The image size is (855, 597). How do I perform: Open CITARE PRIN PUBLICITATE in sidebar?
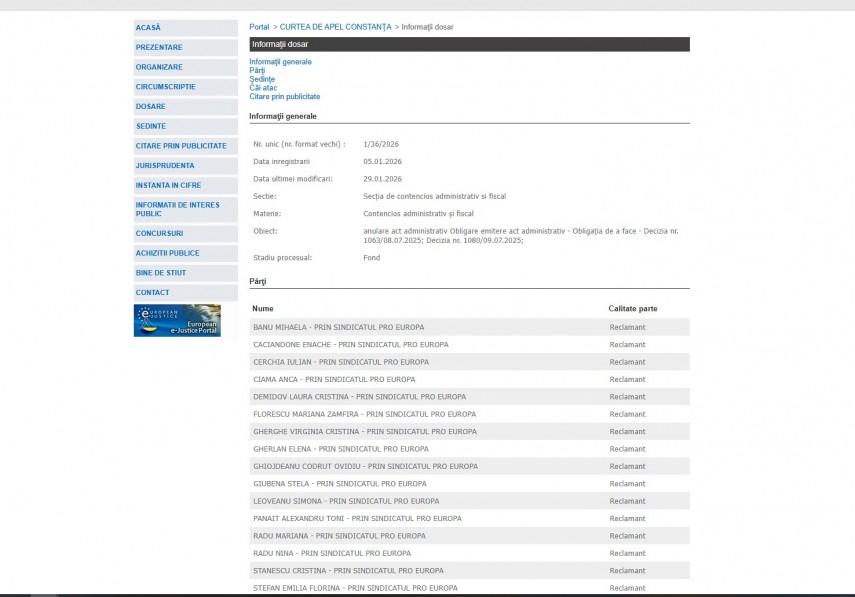(181, 146)
